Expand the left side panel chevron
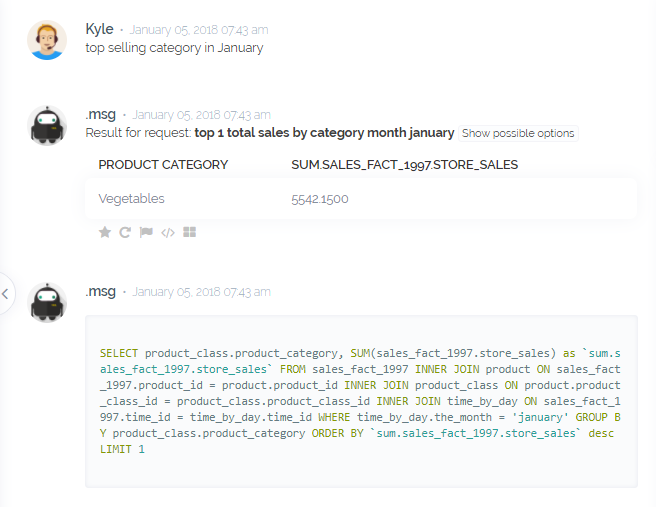This screenshot has height=507, width=656. pyautogui.click(x=5, y=294)
